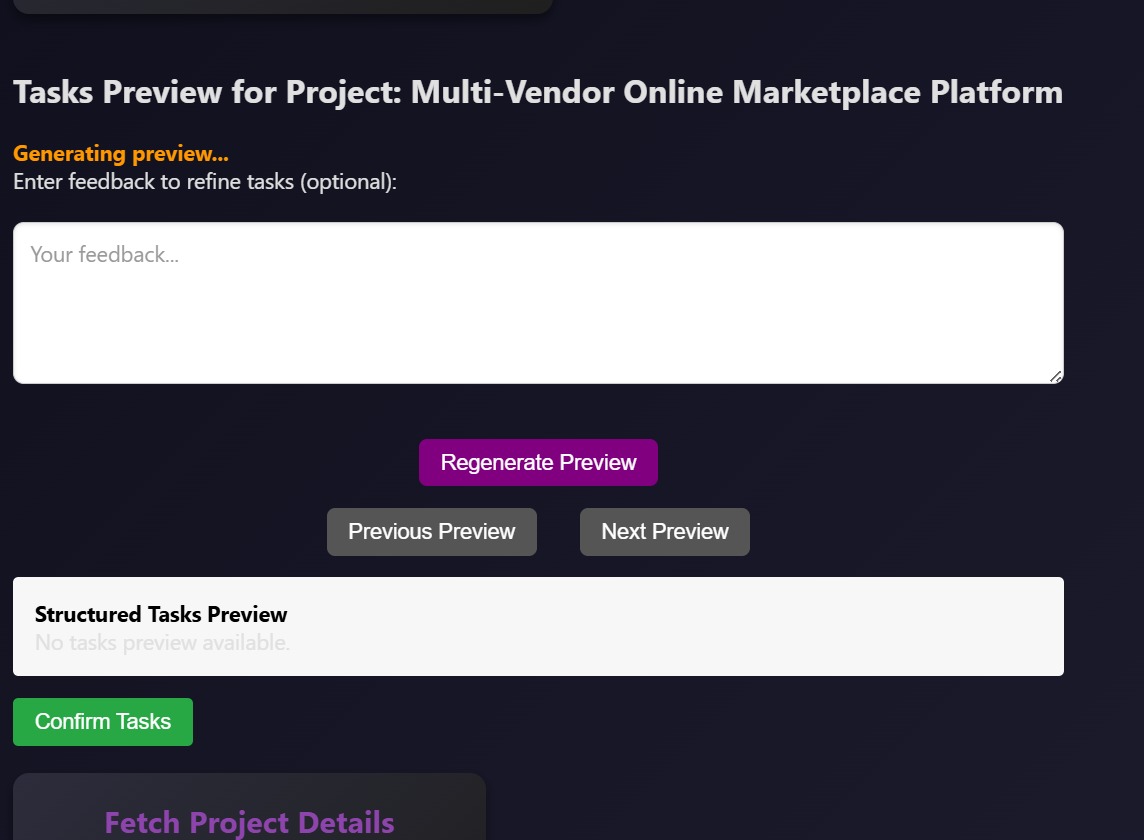Select 'No tasks preview available.' text
The image size is (1144, 840).
point(163,642)
